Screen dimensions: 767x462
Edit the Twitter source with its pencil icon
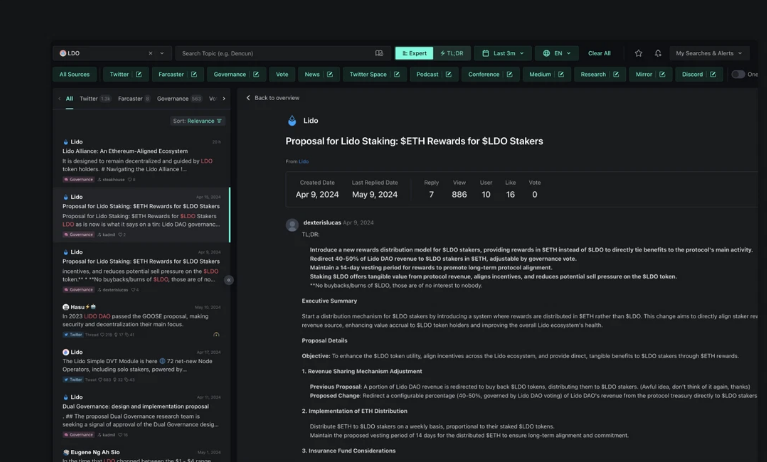point(139,74)
